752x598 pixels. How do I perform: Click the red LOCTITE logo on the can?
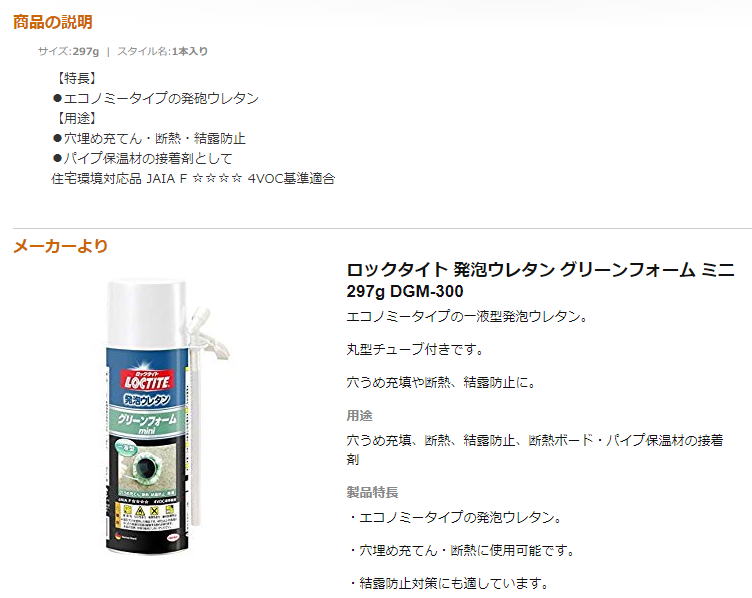146,380
